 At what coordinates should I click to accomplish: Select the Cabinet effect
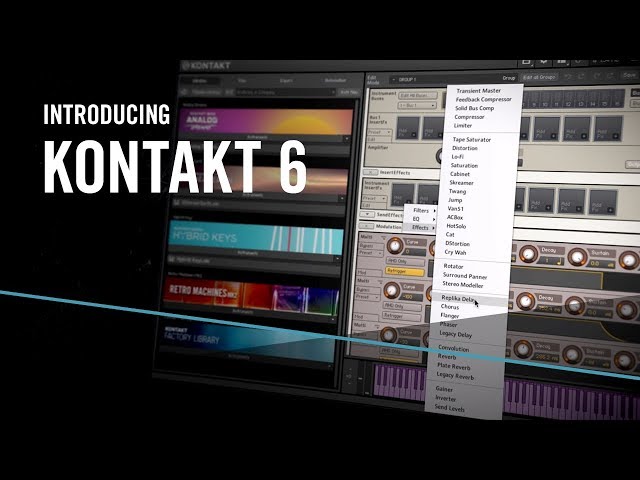tap(460, 174)
